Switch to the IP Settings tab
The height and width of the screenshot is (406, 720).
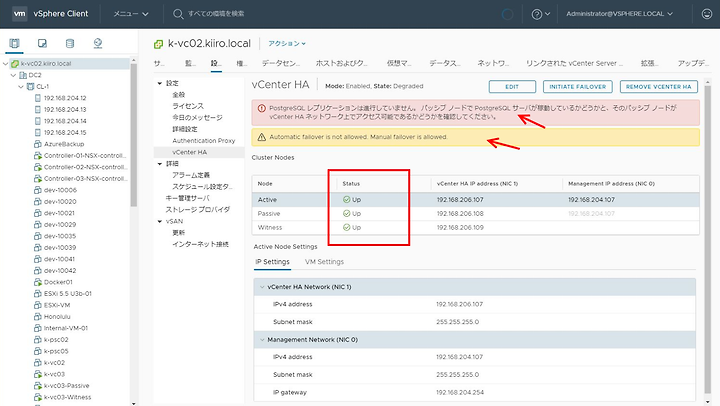pos(272,262)
